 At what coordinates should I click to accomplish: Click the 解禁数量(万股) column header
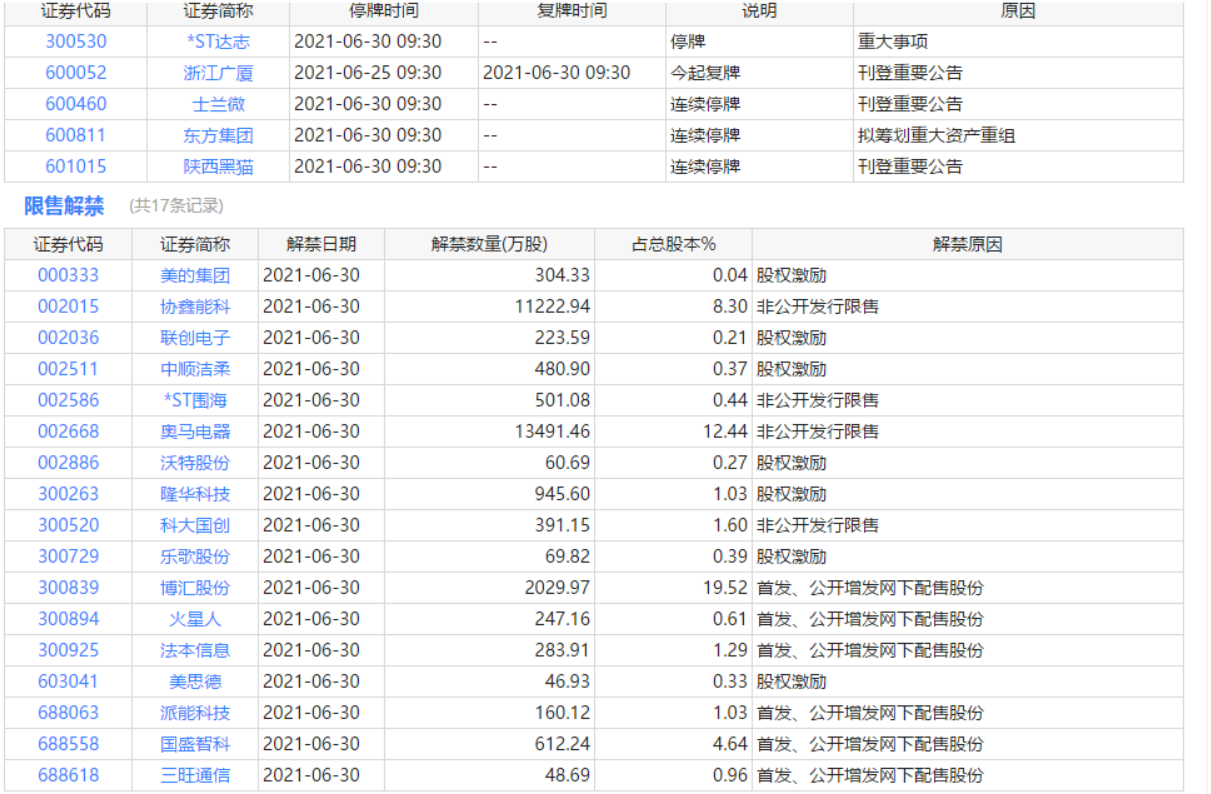(489, 245)
